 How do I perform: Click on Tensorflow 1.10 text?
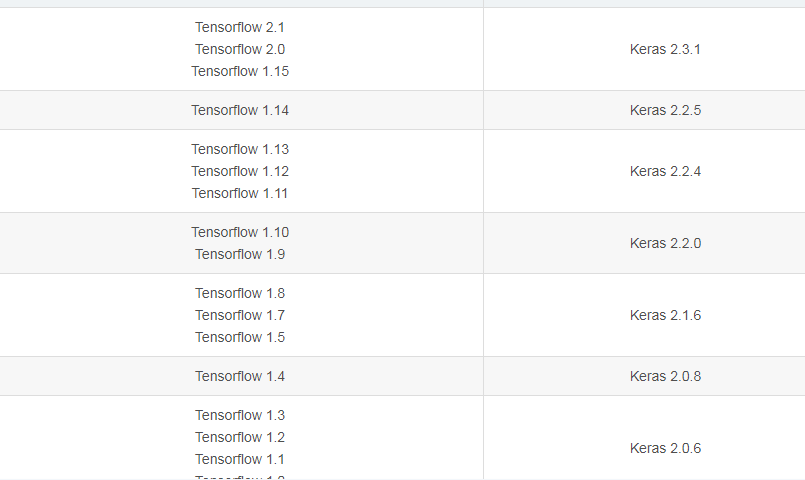[x=240, y=233]
